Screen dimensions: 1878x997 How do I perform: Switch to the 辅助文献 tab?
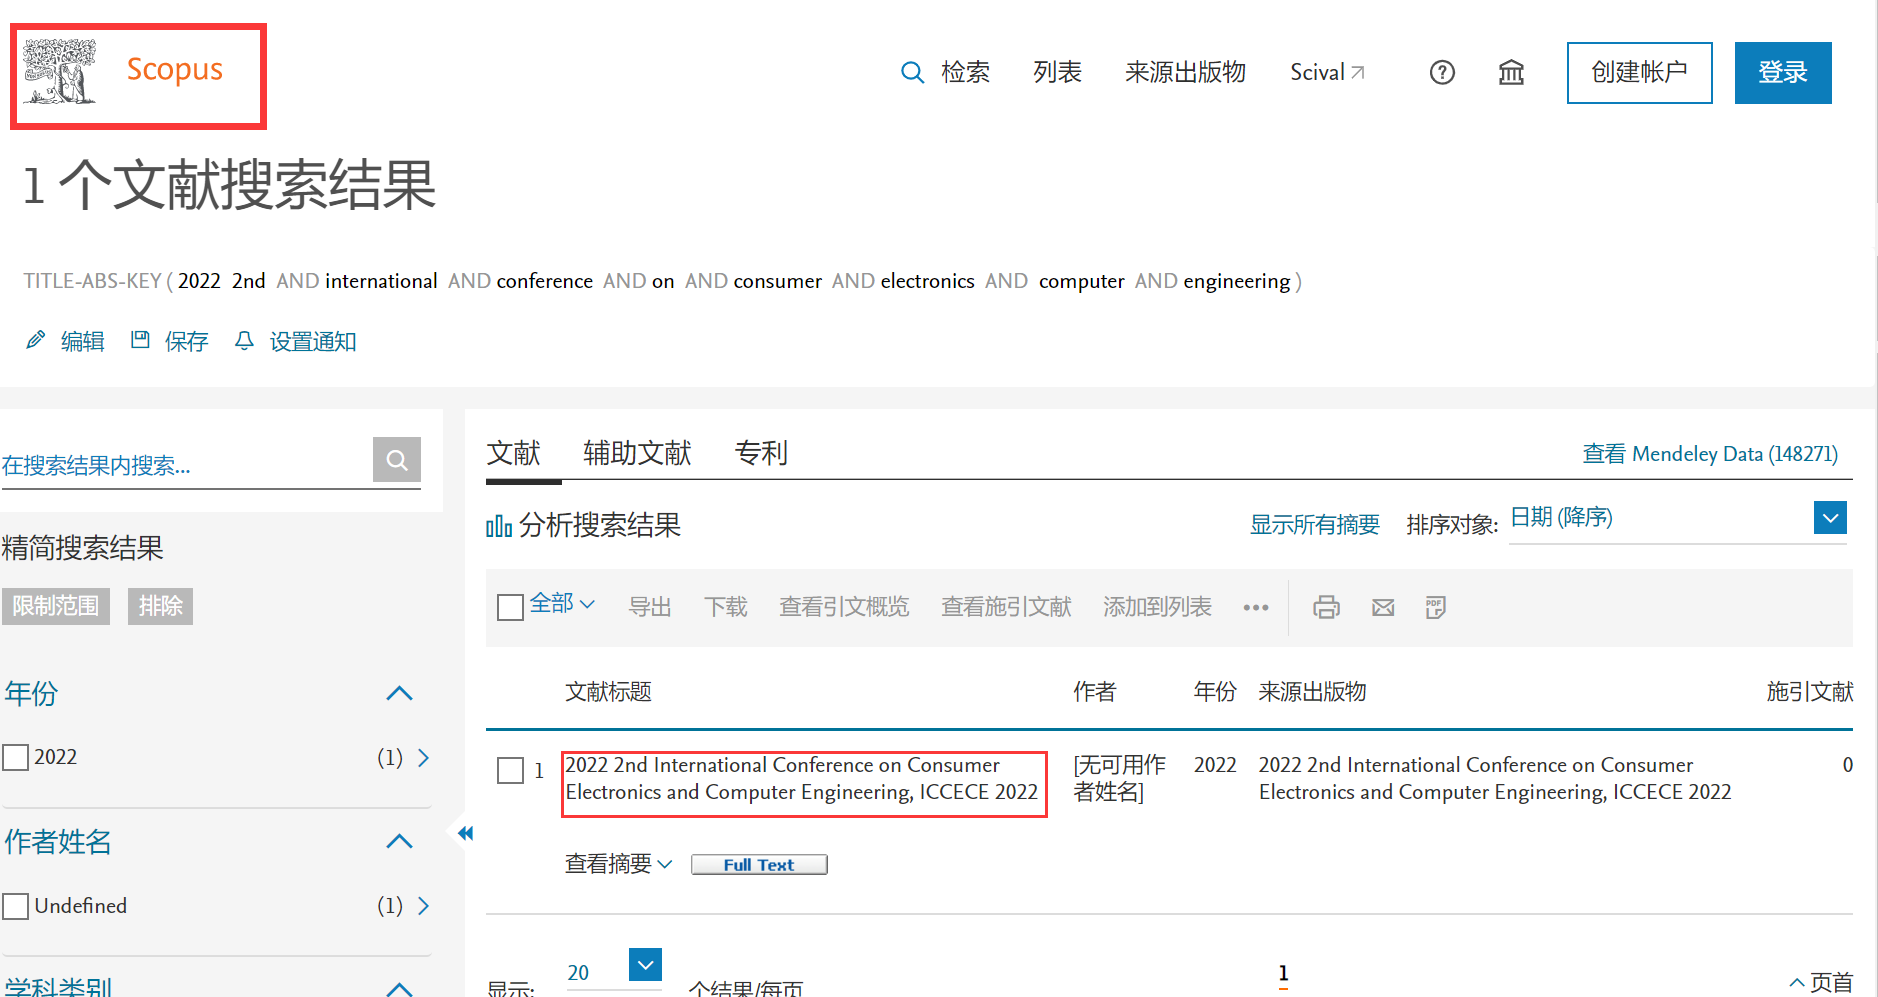pos(637,453)
